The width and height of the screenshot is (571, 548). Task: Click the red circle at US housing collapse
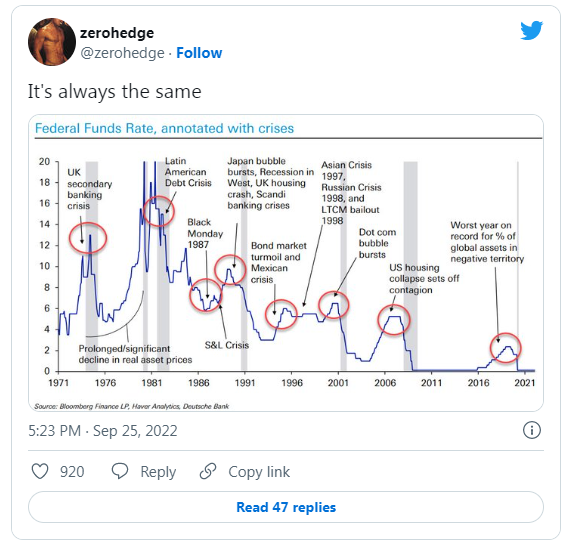(394, 320)
